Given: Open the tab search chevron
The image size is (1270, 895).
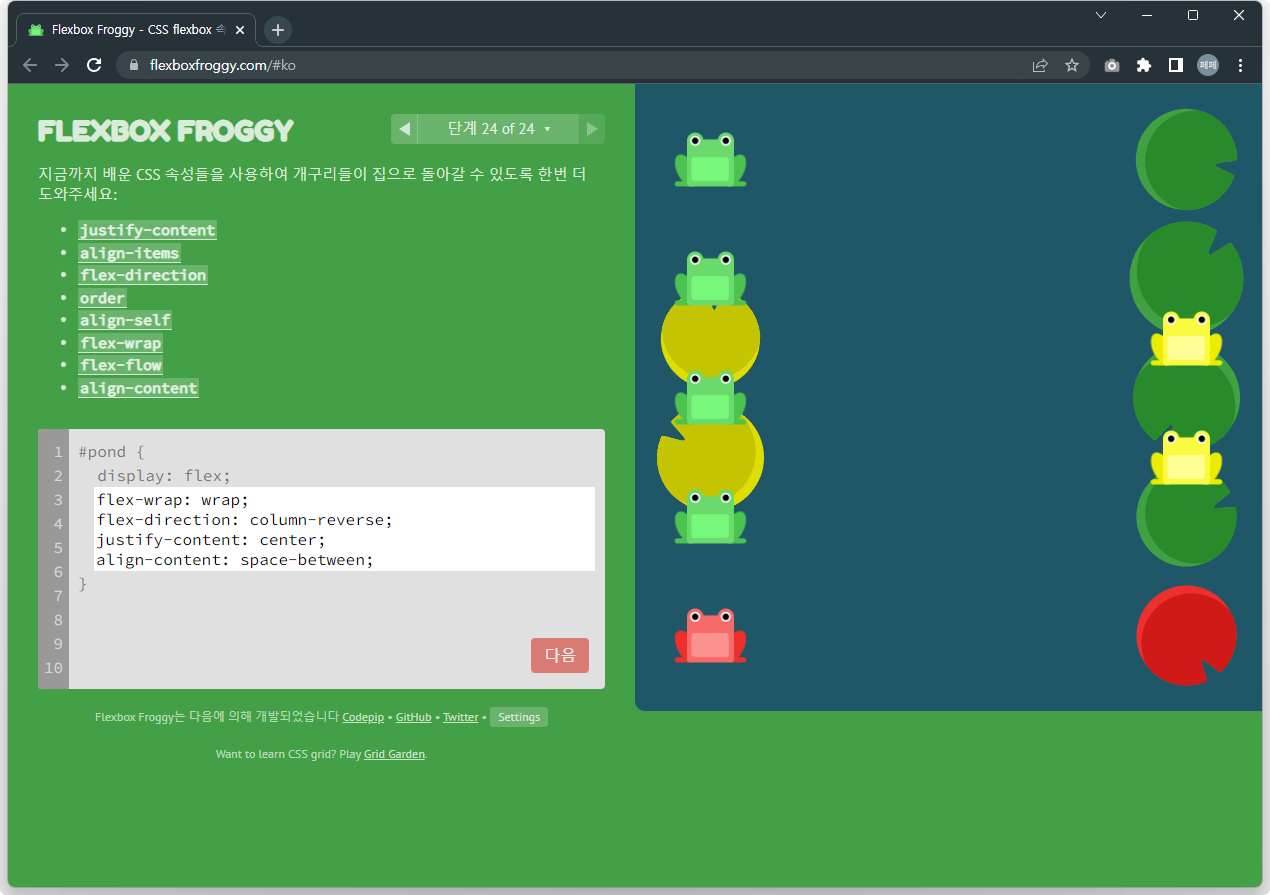Looking at the screenshot, I should [1101, 15].
